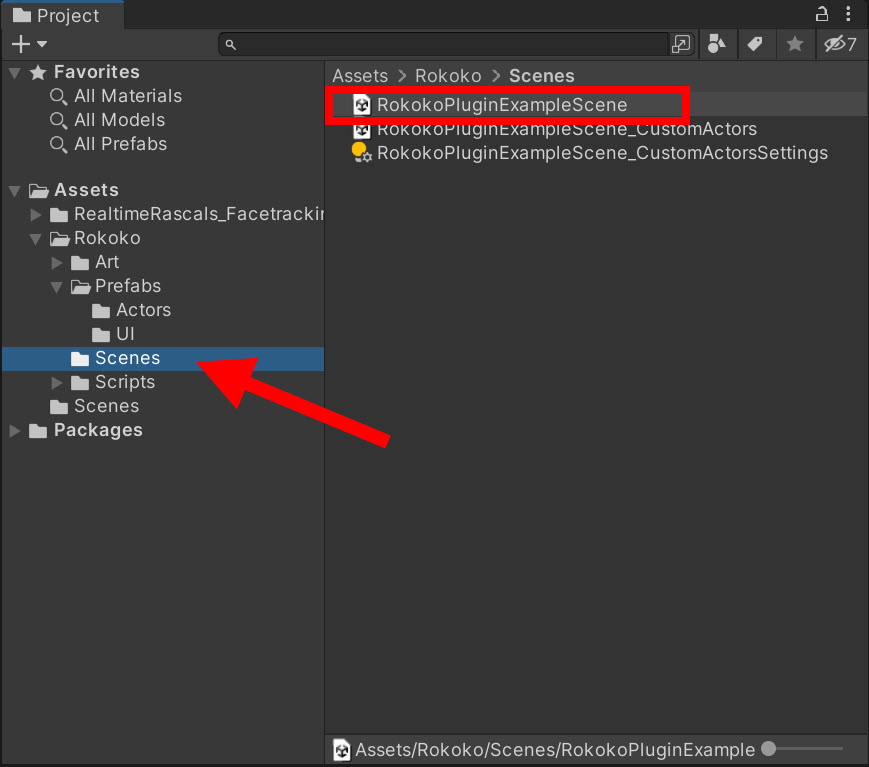Expand the RealtimeRascals_Facetracking folder arrow
The height and width of the screenshot is (767, 869).
(x=35, y=214)
